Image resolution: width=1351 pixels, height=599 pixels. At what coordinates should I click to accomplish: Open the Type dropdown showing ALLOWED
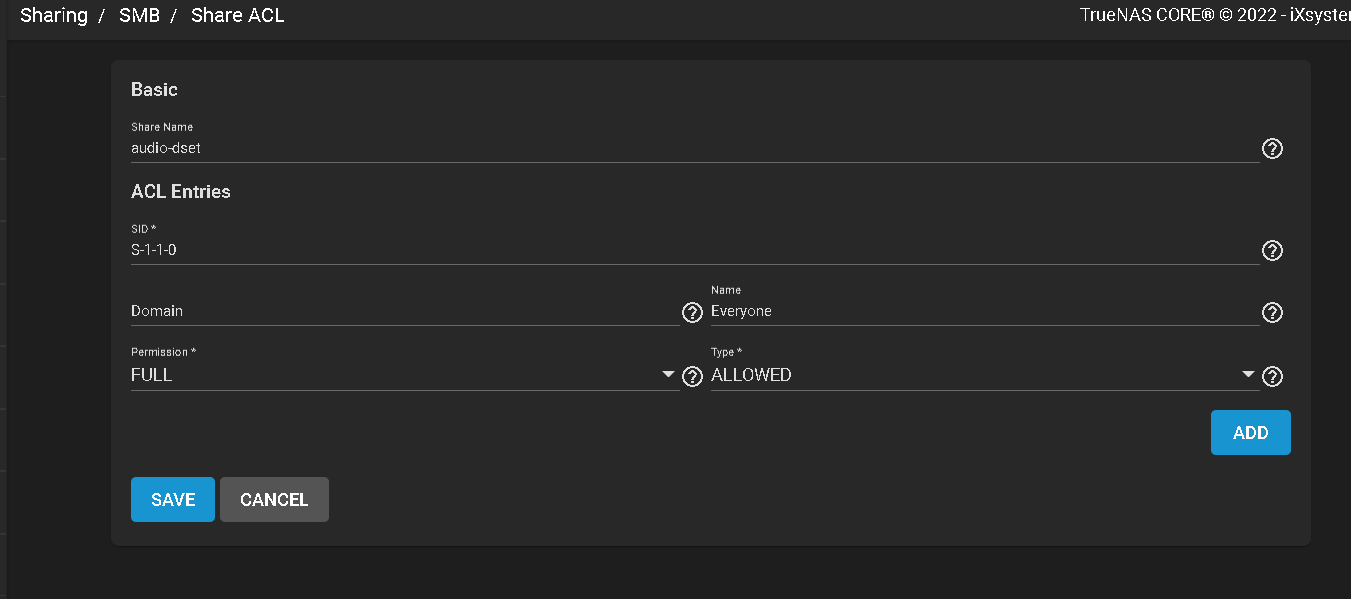984,375
